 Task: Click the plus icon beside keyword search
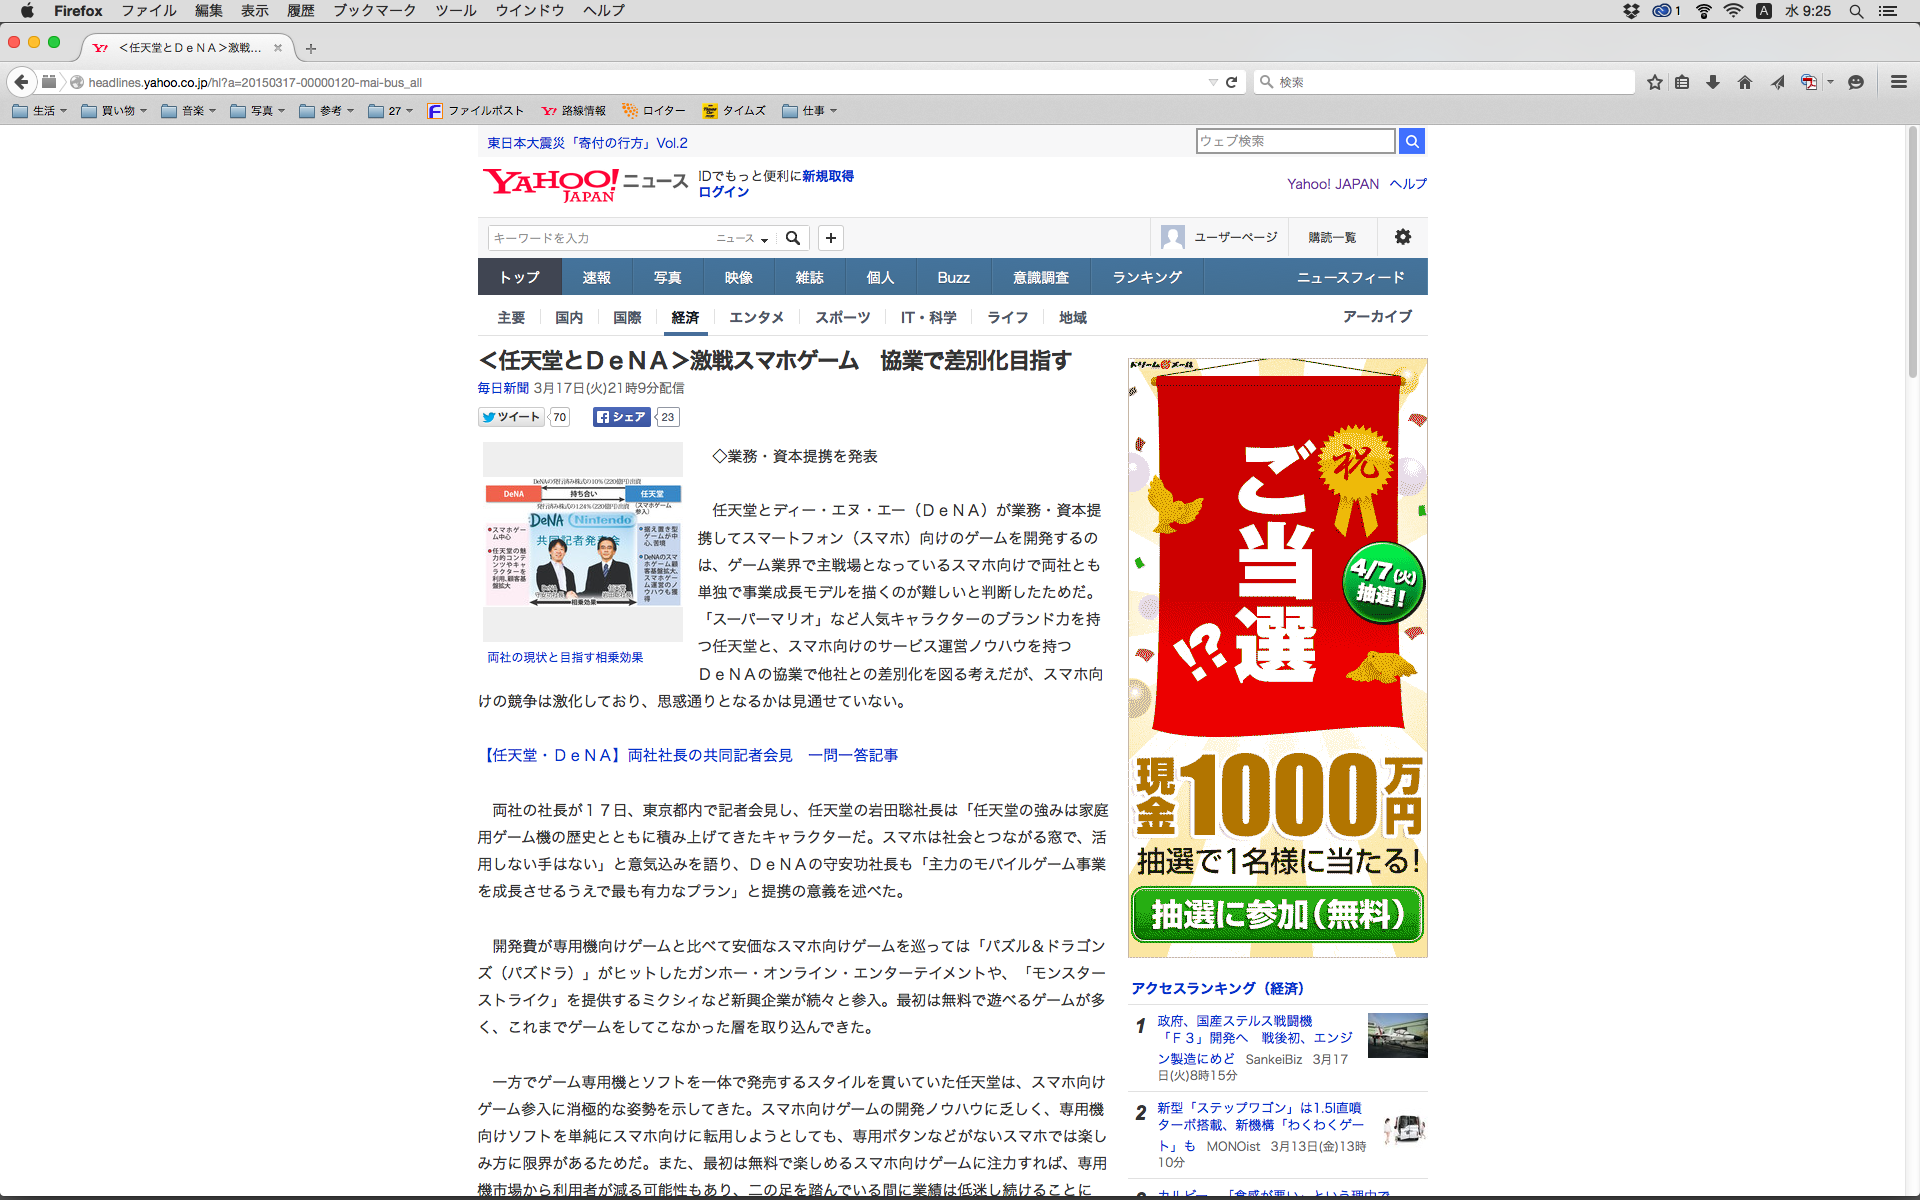[830, 238]
